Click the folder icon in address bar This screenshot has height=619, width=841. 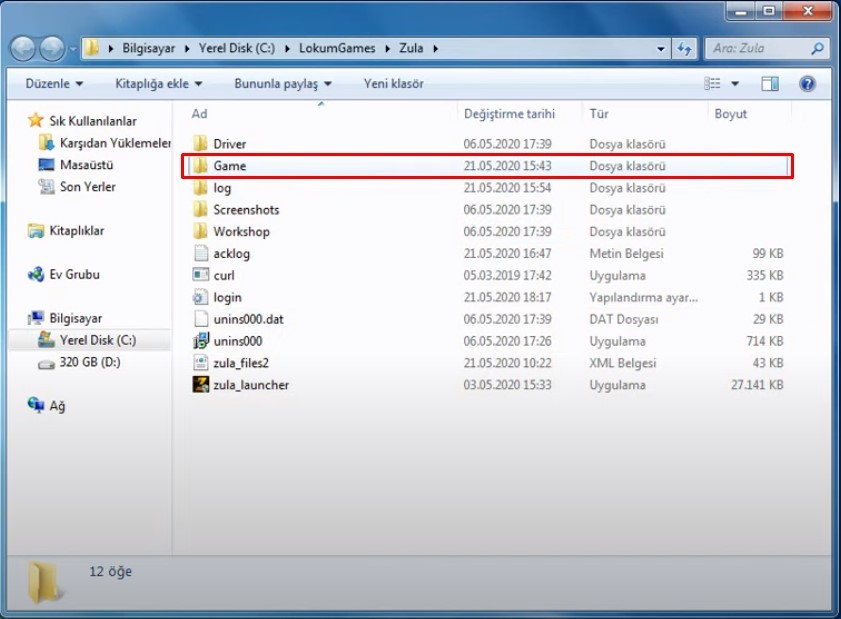click(x=92, y=48)
